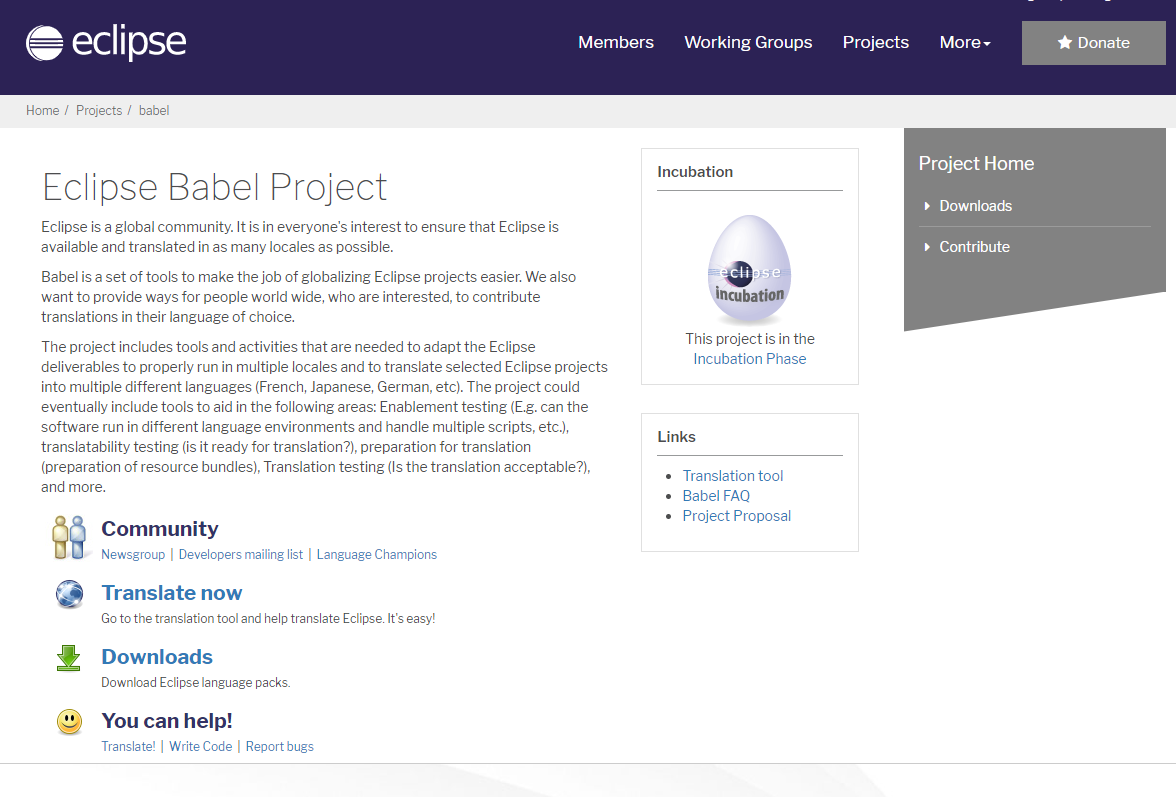Click the star icon on Donate button
The image size is (1176, 797).
(1064, 43)
